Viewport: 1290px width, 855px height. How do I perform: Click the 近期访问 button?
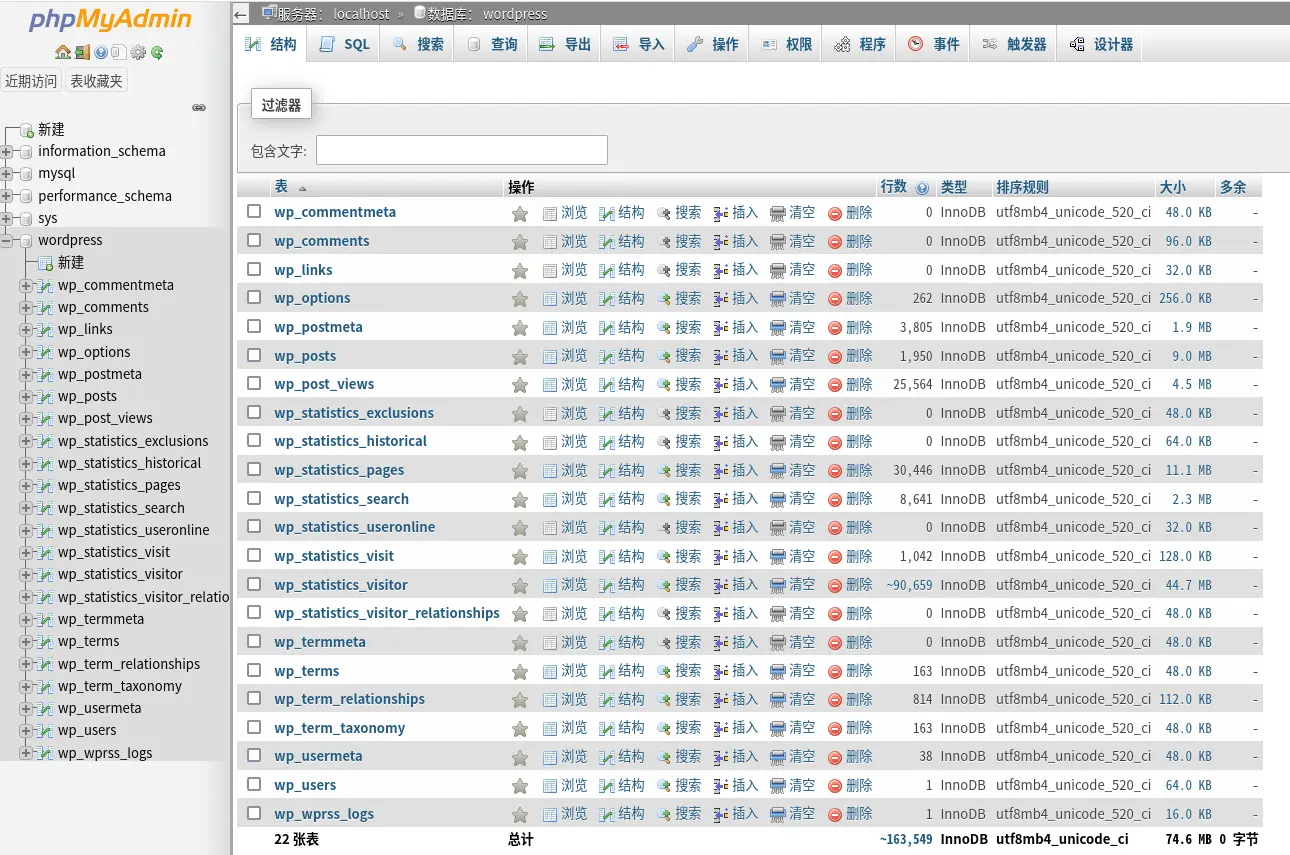pyautogui.click(x=31, y=81)
